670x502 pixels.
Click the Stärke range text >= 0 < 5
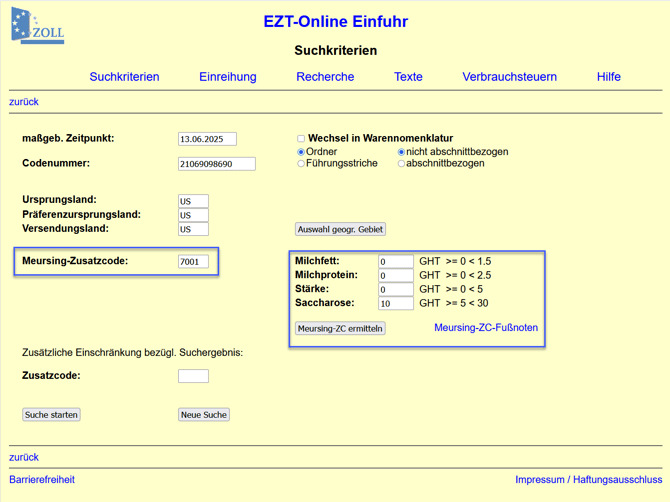click(464, 289)
